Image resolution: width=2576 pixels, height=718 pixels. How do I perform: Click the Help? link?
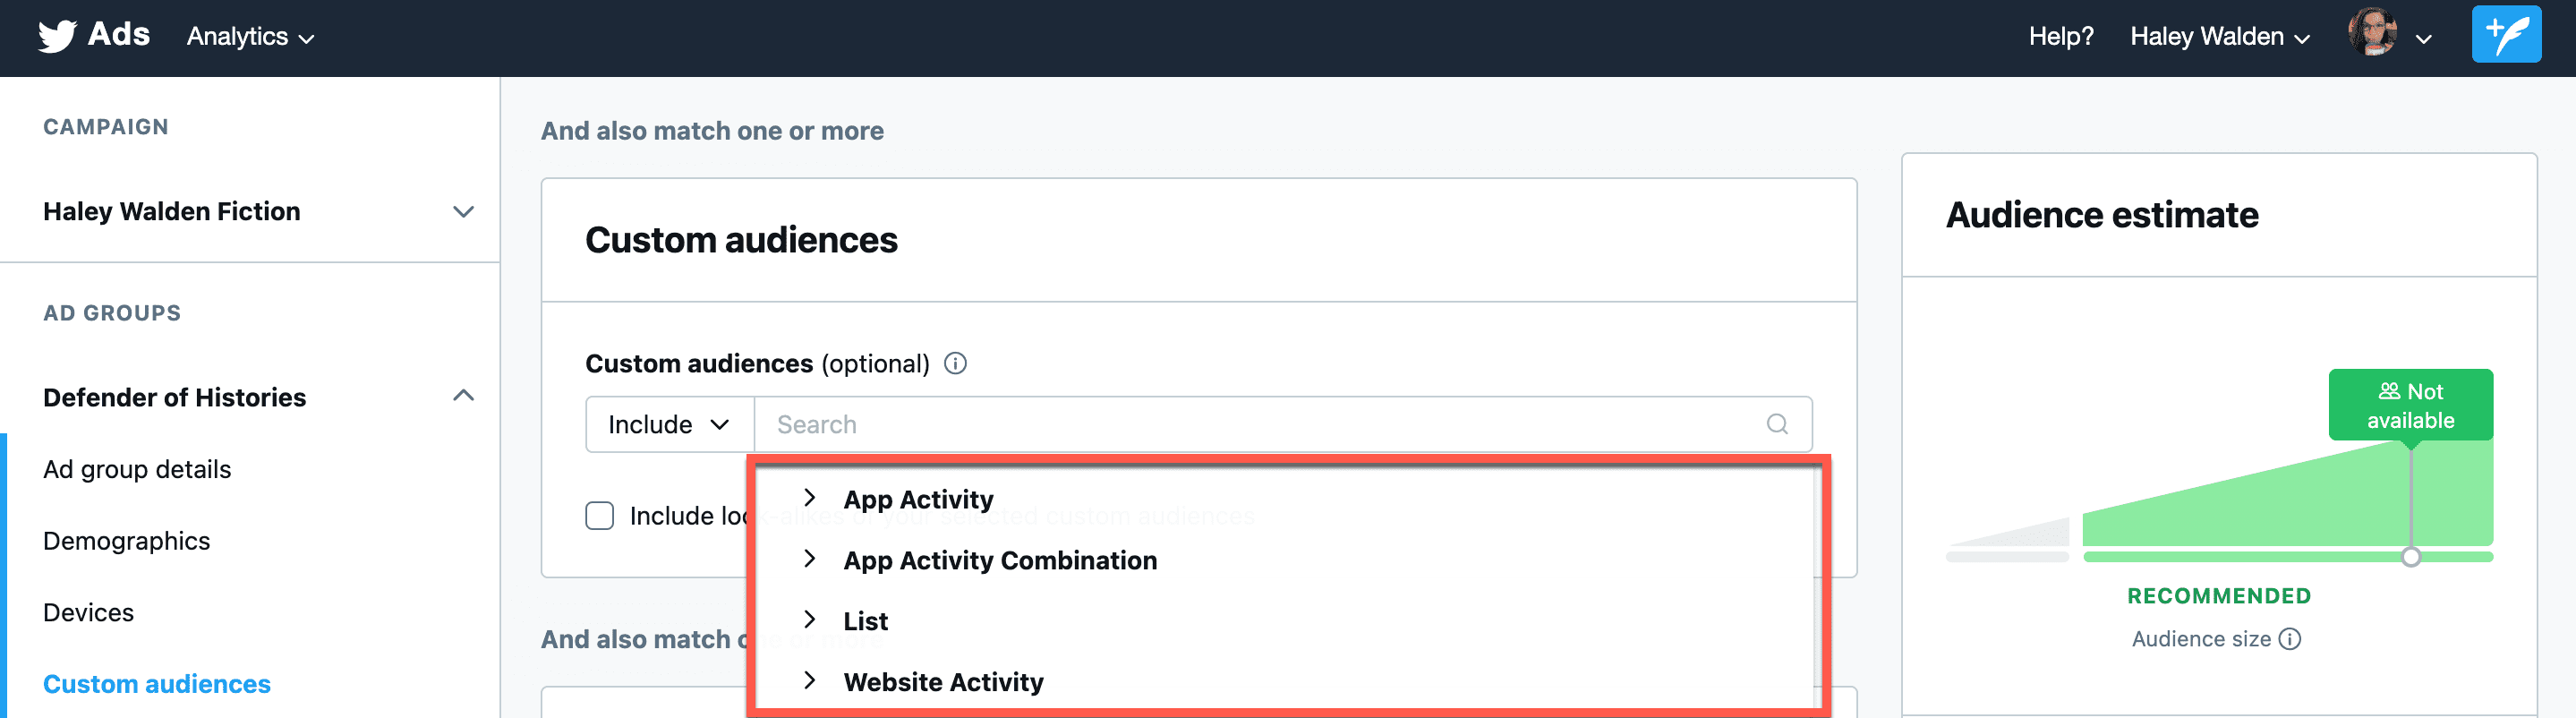(2060, 37)
